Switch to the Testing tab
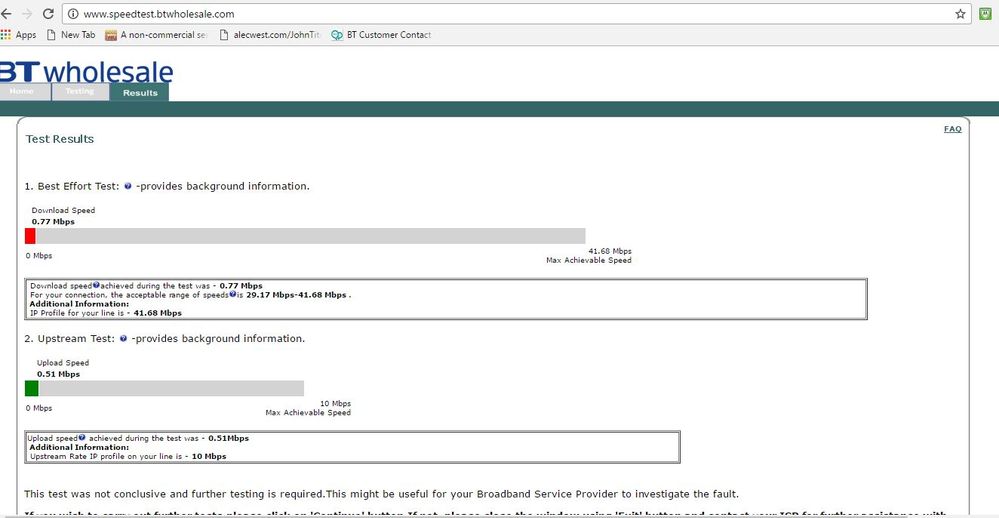 click(80, 92)
